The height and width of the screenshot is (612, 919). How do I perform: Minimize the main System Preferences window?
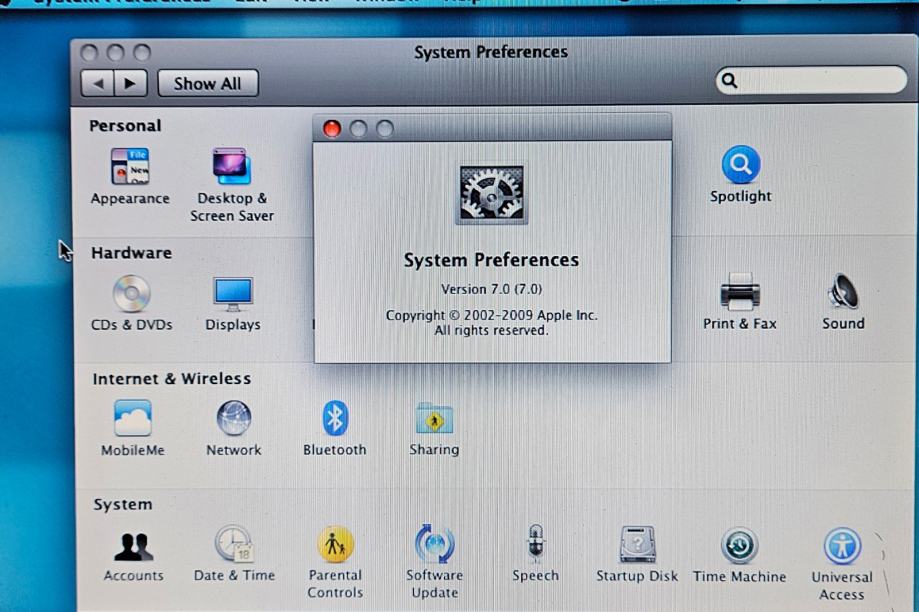point(115,53)
